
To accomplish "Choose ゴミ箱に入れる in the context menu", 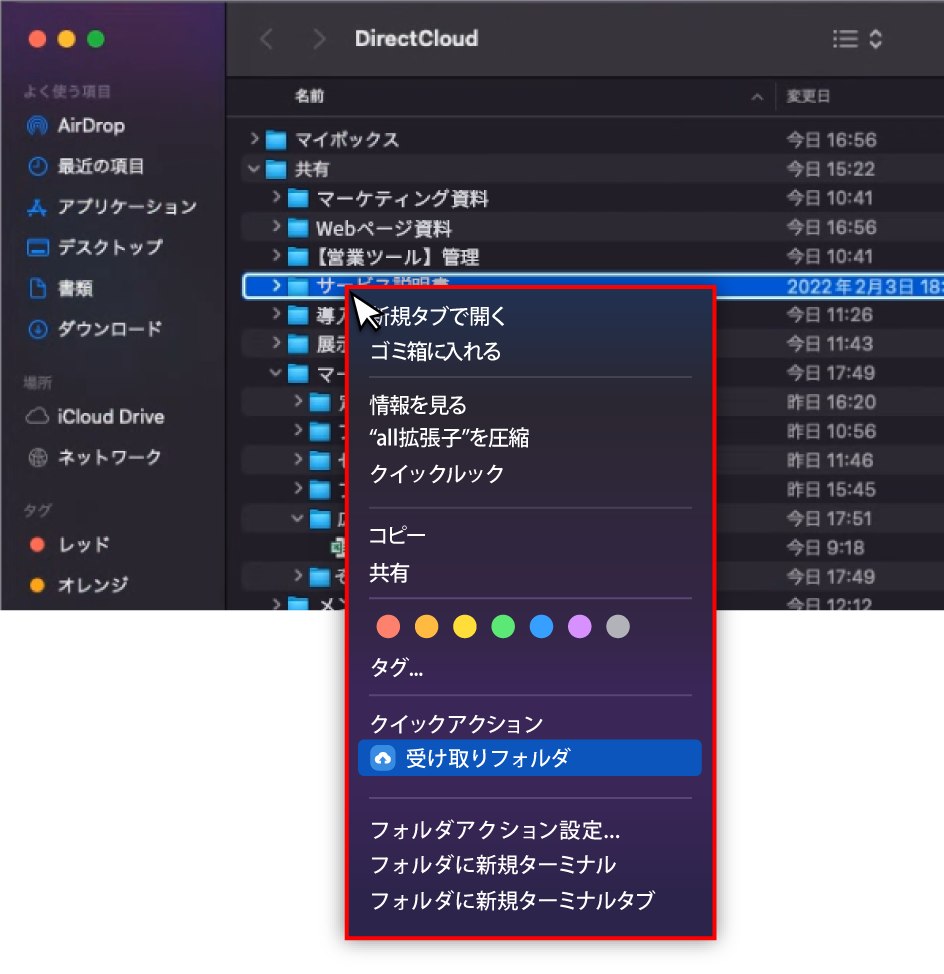I will tap(435, 352).
